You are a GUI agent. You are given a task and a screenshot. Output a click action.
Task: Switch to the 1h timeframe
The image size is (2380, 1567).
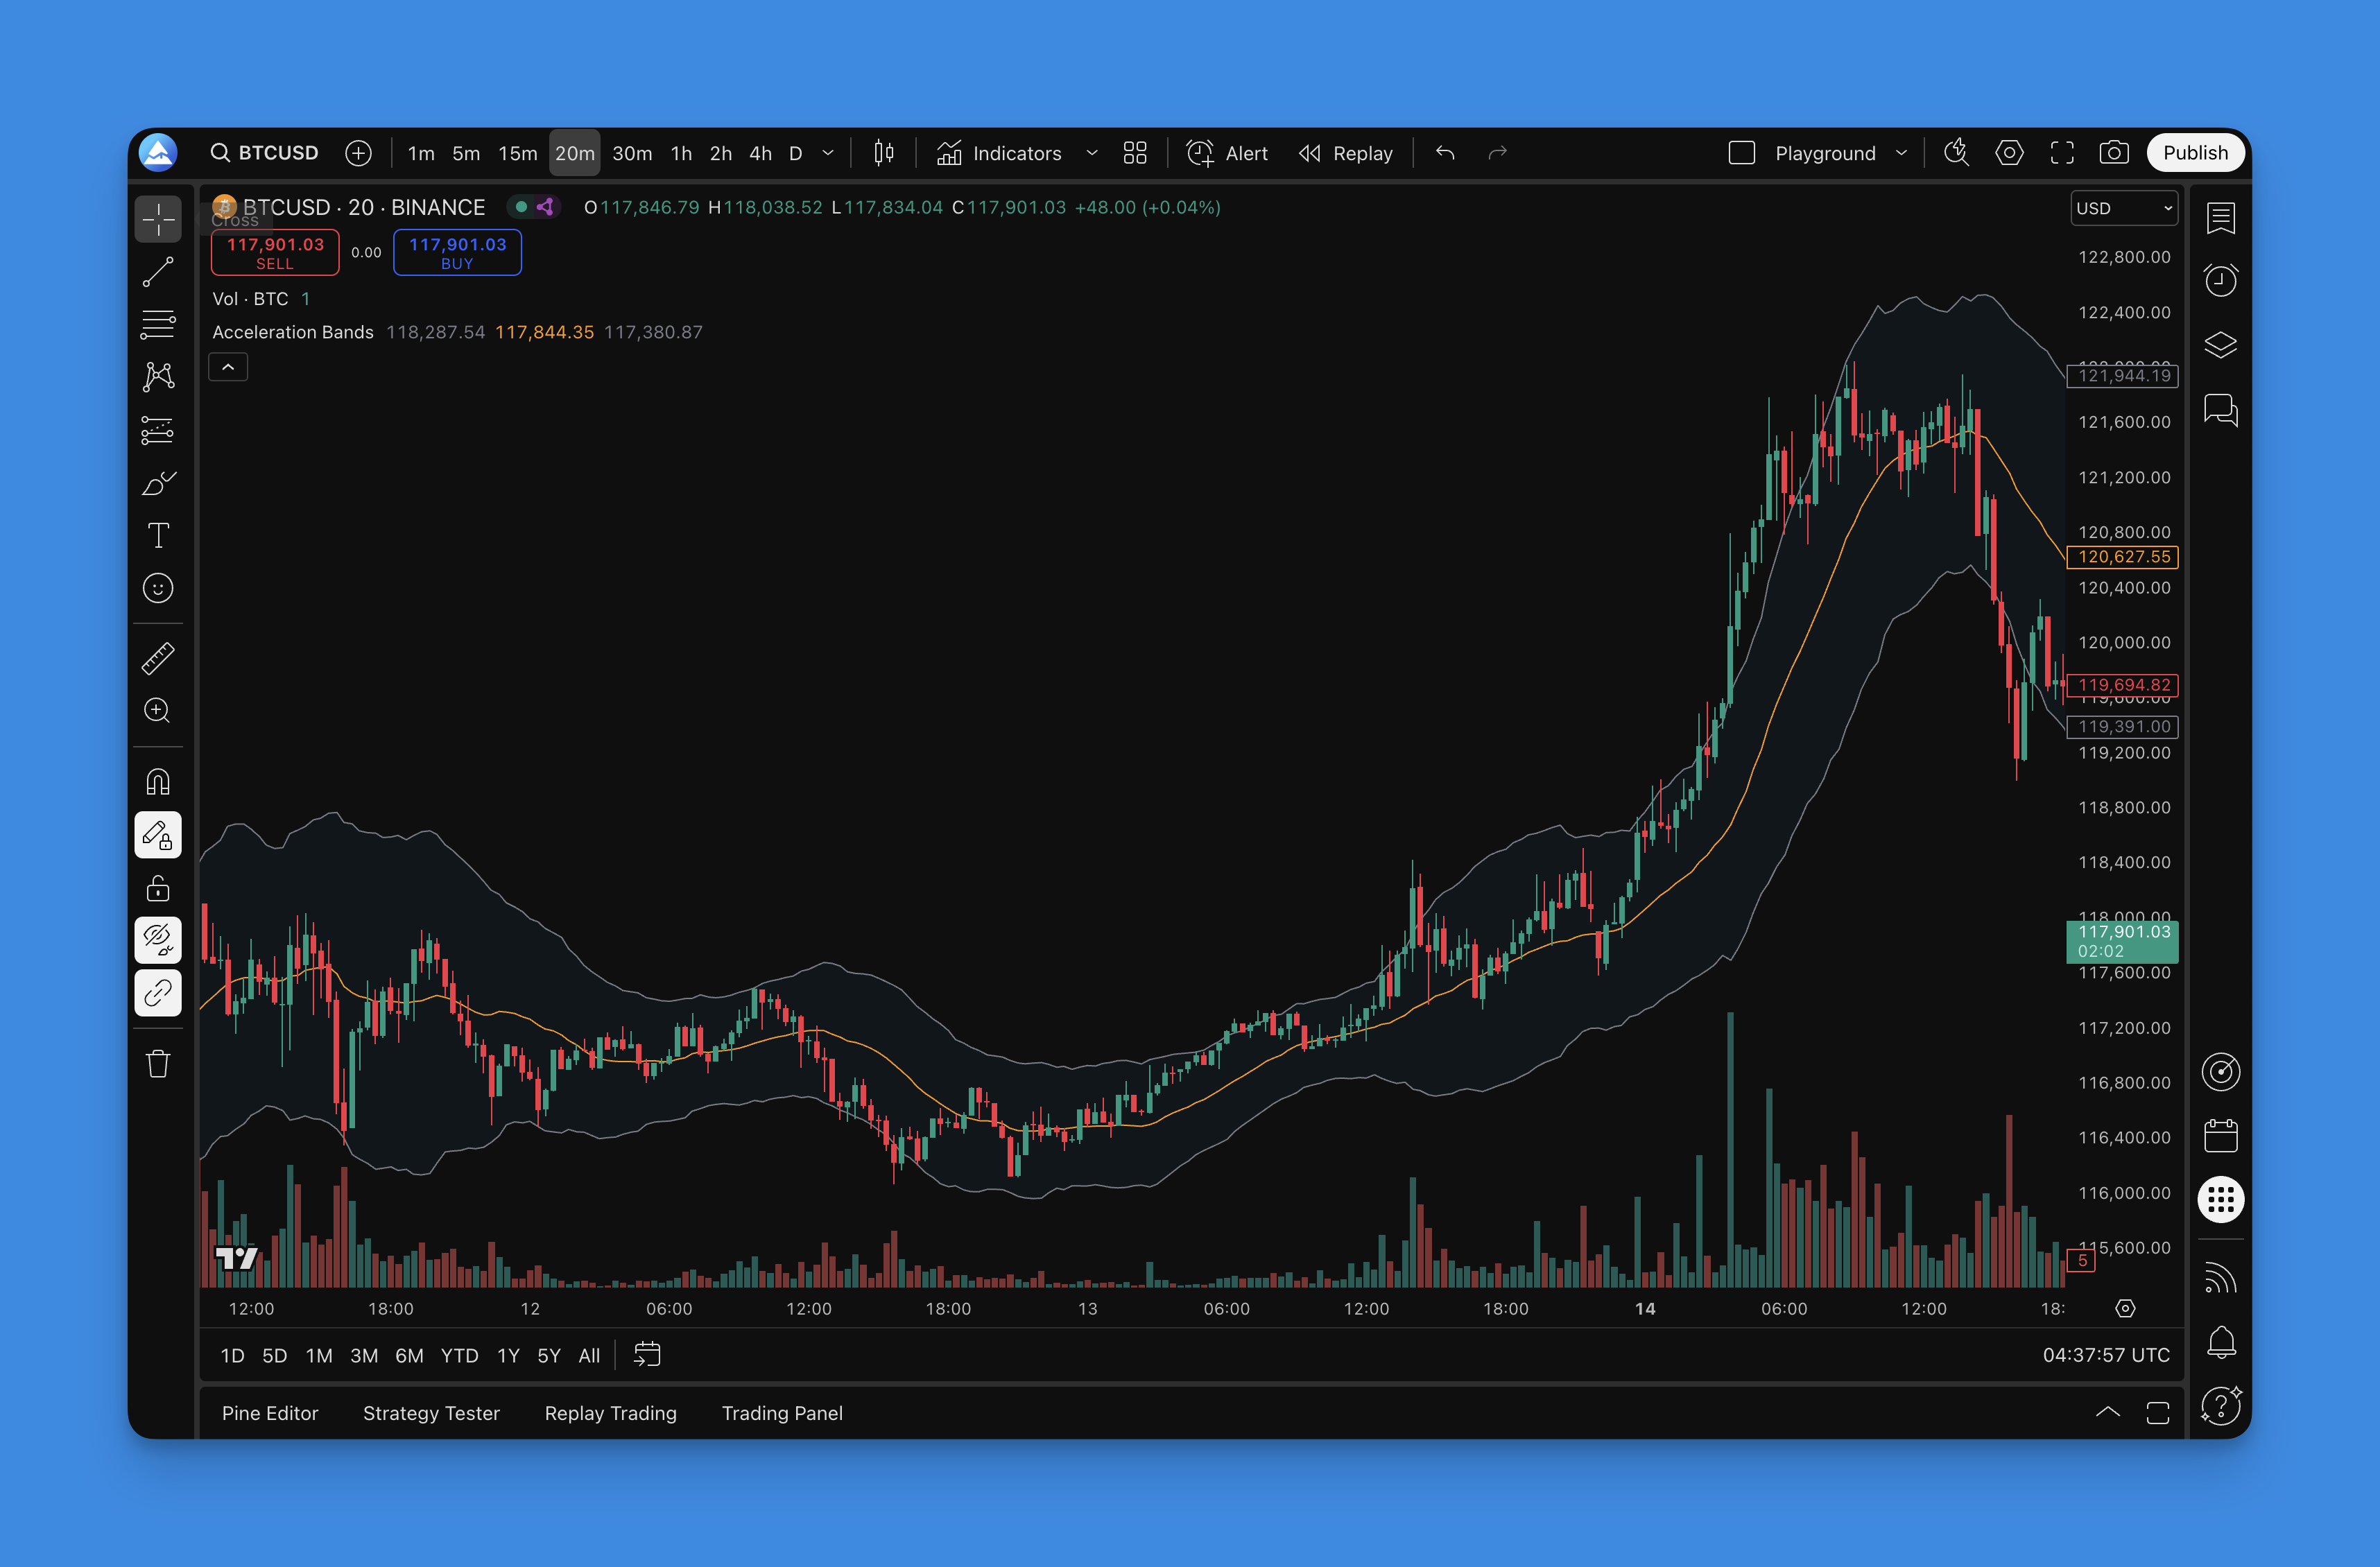point(681,153)
